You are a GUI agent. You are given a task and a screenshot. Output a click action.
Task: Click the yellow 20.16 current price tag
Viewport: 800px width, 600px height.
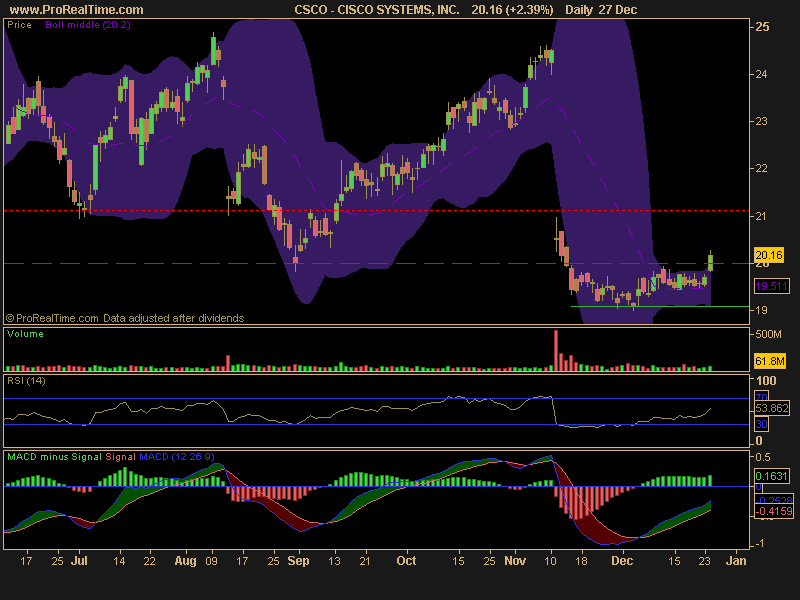point(769,255)
